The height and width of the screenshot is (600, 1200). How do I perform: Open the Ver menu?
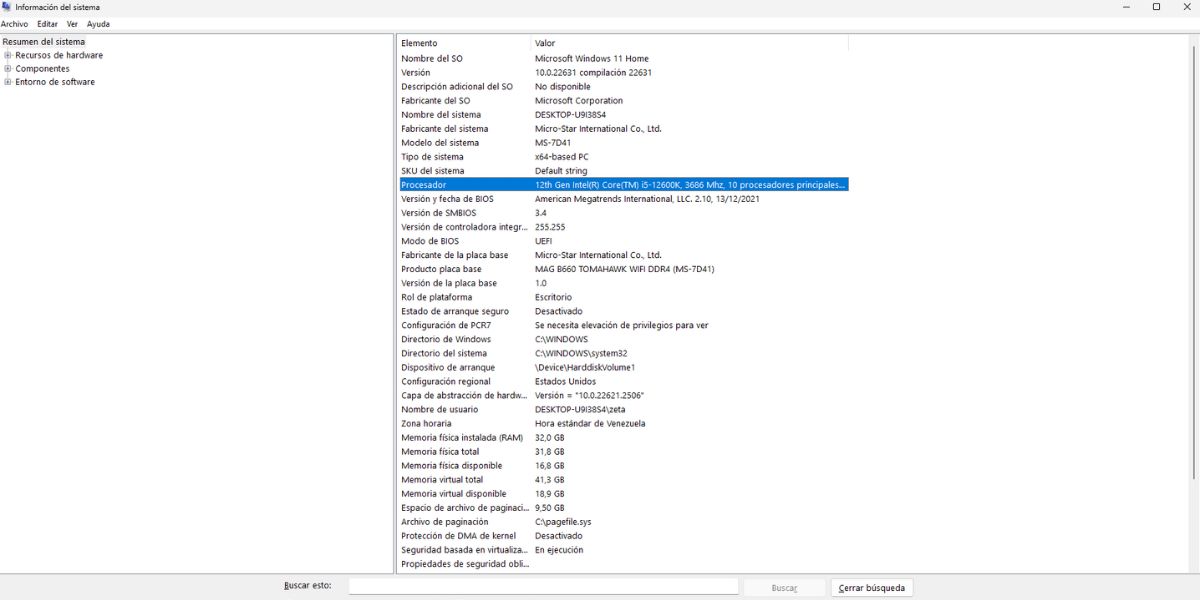click(72, 23)
